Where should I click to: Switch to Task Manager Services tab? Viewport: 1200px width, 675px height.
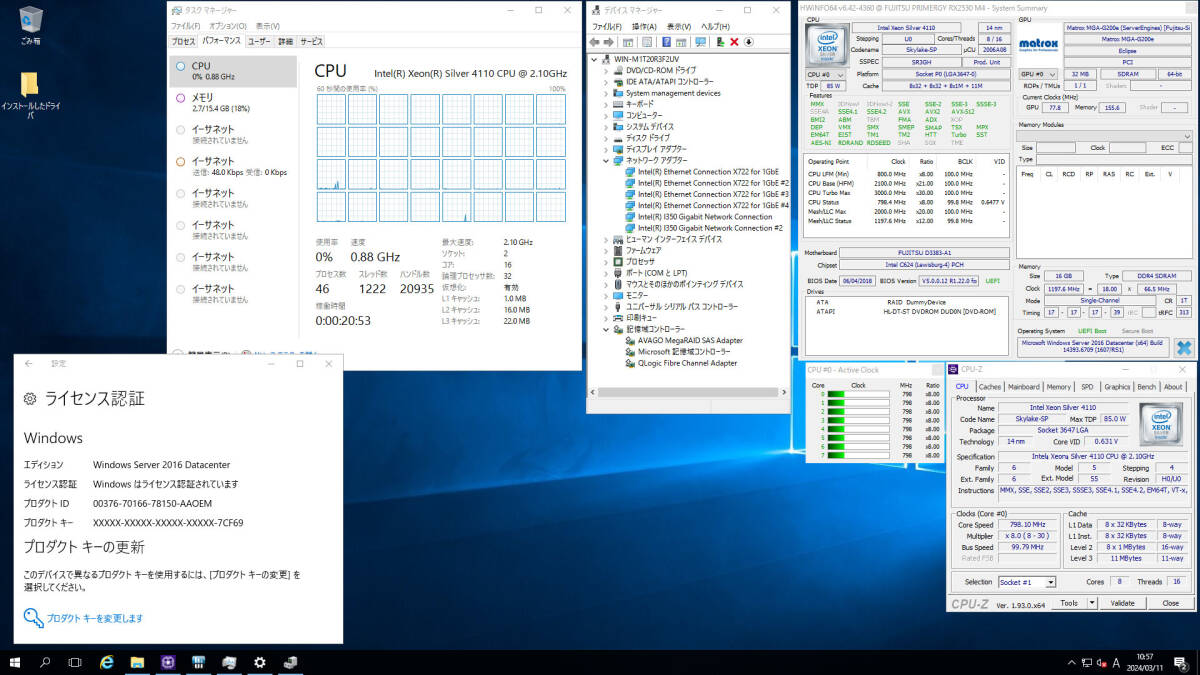(312, 41)
